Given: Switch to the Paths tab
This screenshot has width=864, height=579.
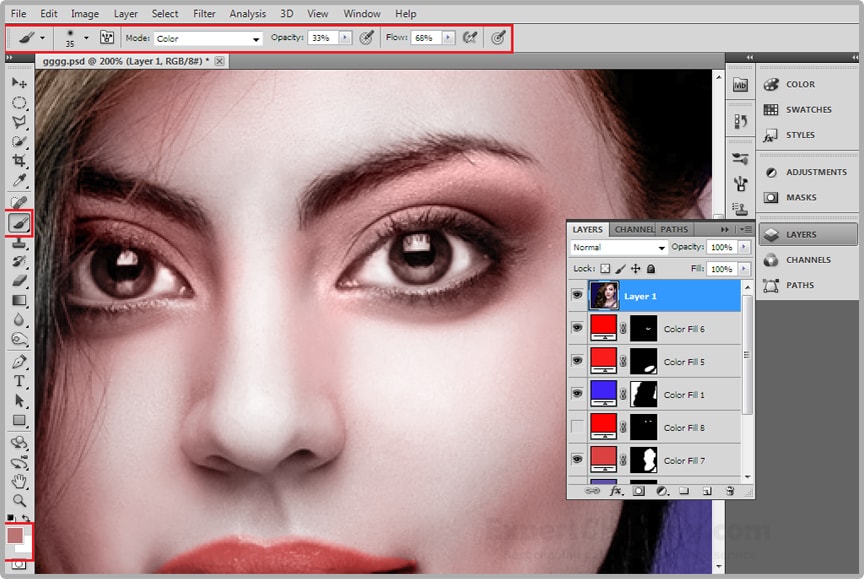Looking at the screenshot, I should 674,229.
